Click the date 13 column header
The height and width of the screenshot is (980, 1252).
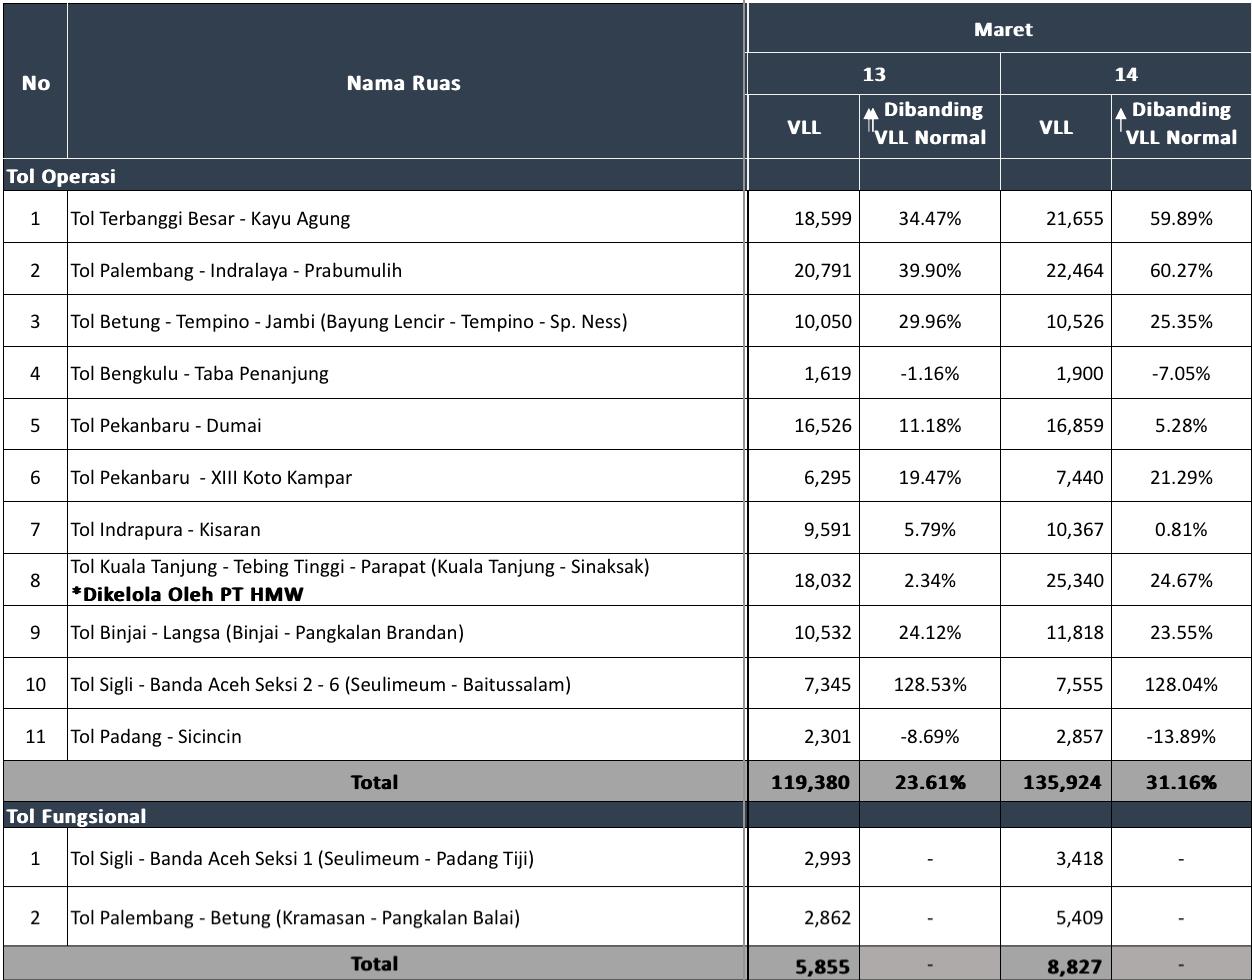coord(873,74)
